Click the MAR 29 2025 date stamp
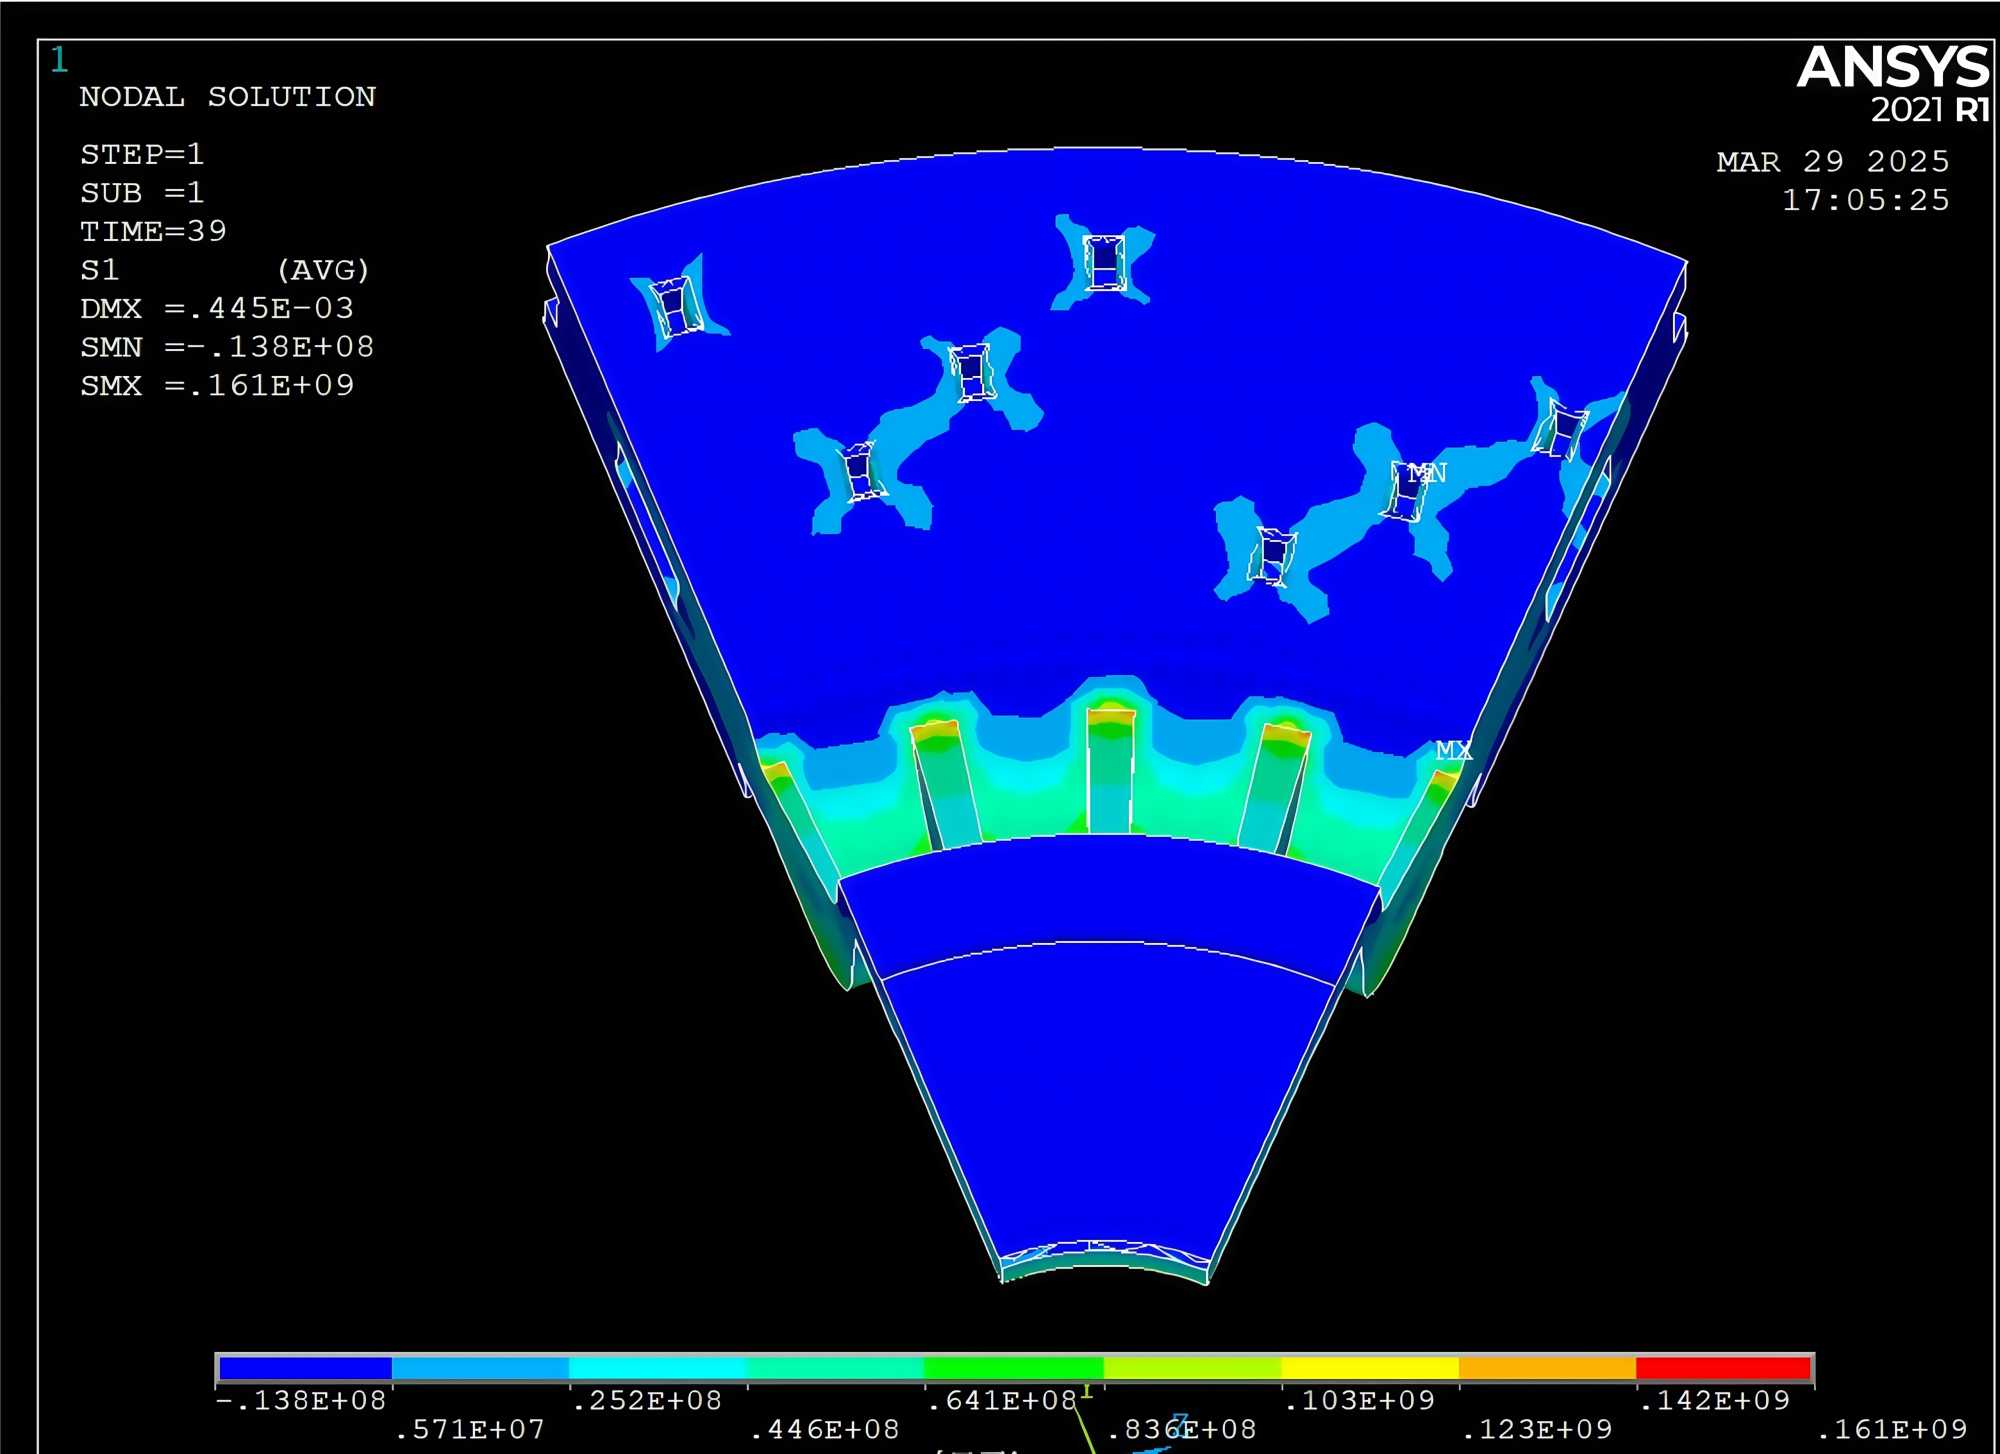The image size is (2000, 1454). (x=1832, y=162)
